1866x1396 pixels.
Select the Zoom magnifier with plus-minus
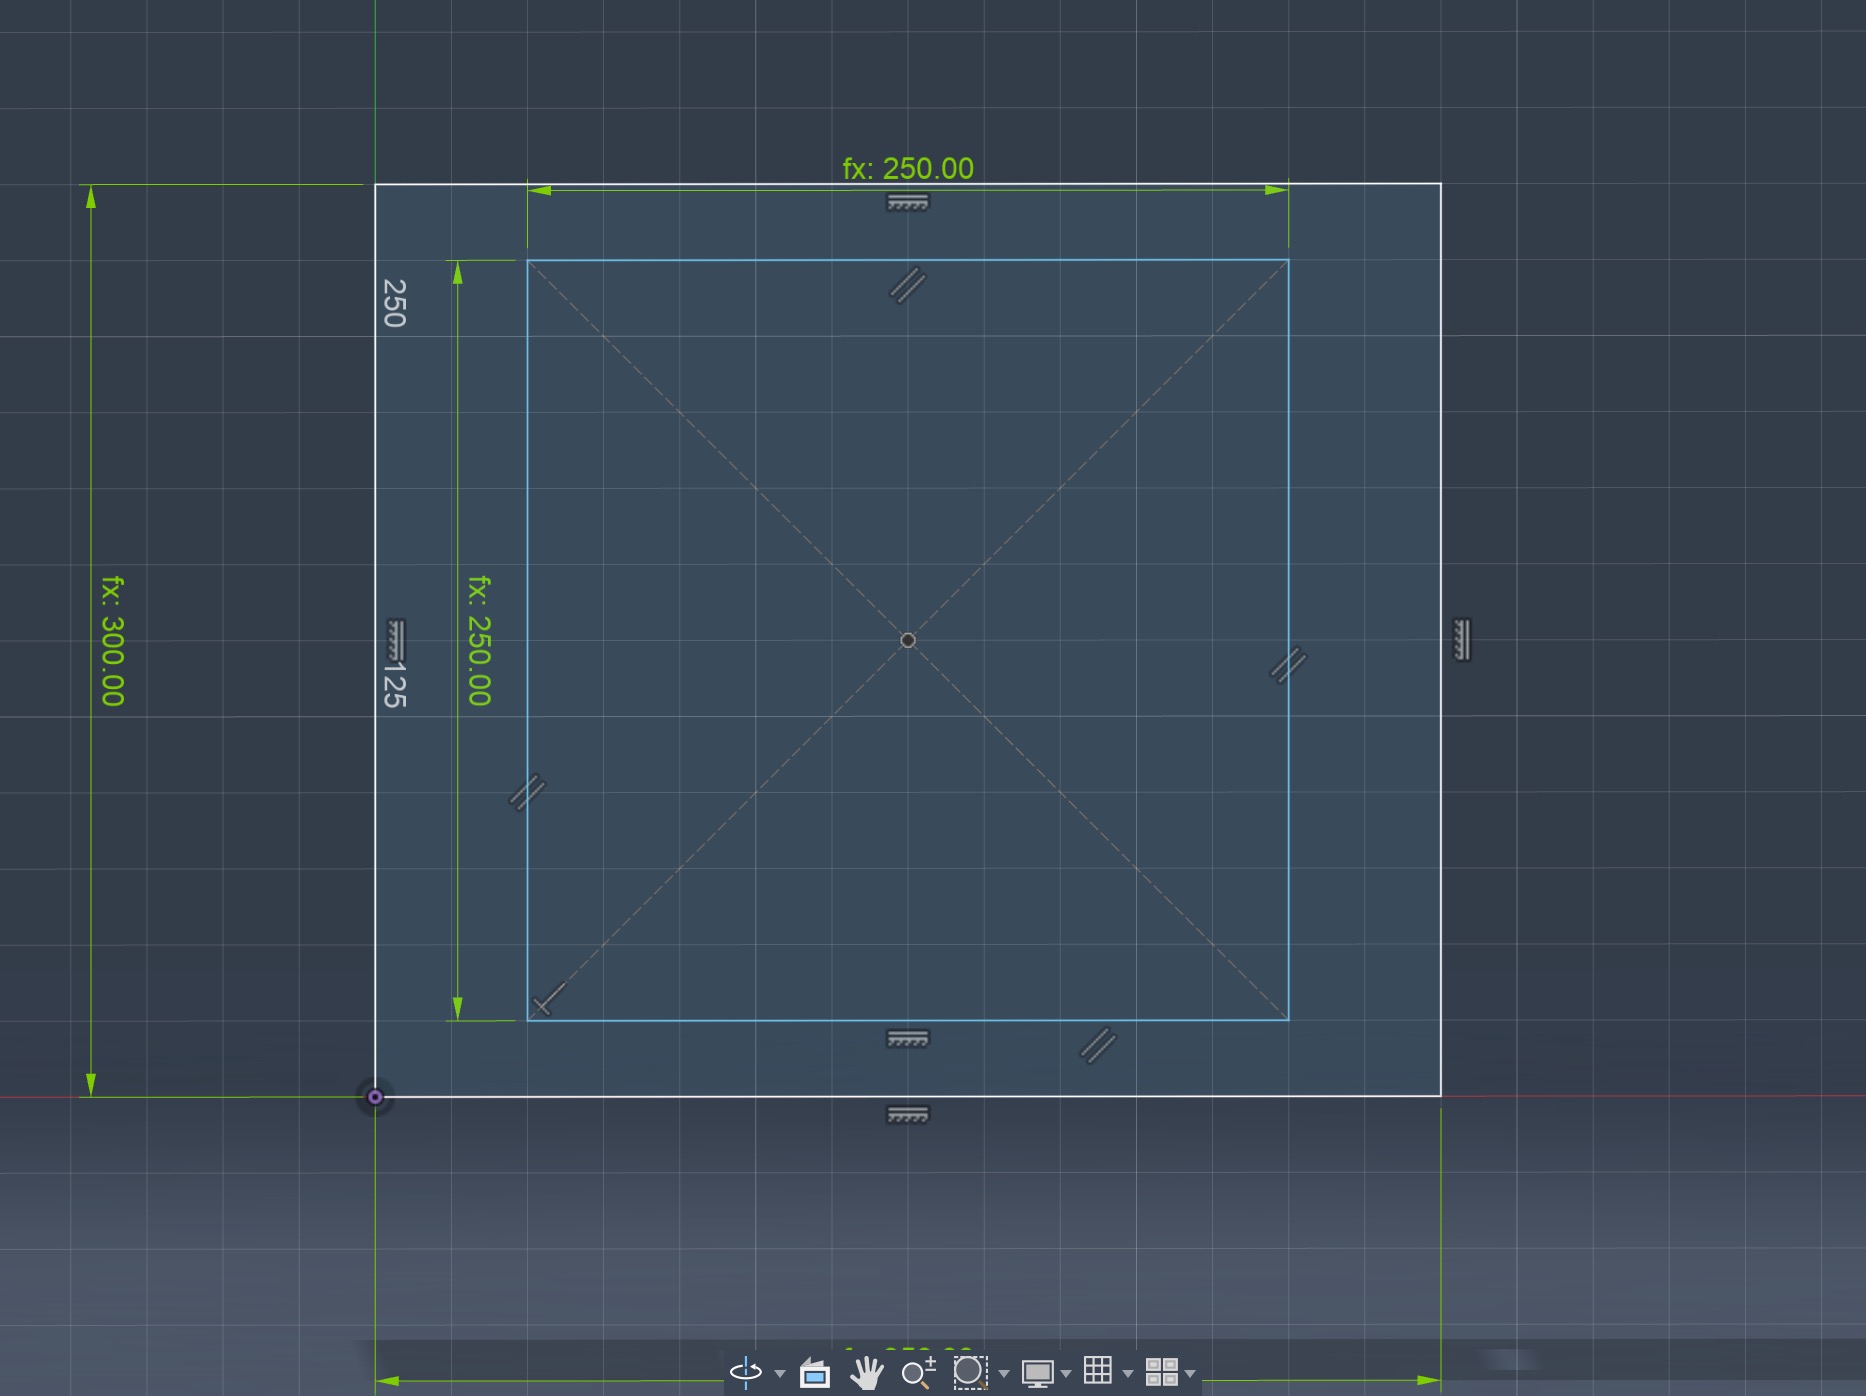[918, 1373]
